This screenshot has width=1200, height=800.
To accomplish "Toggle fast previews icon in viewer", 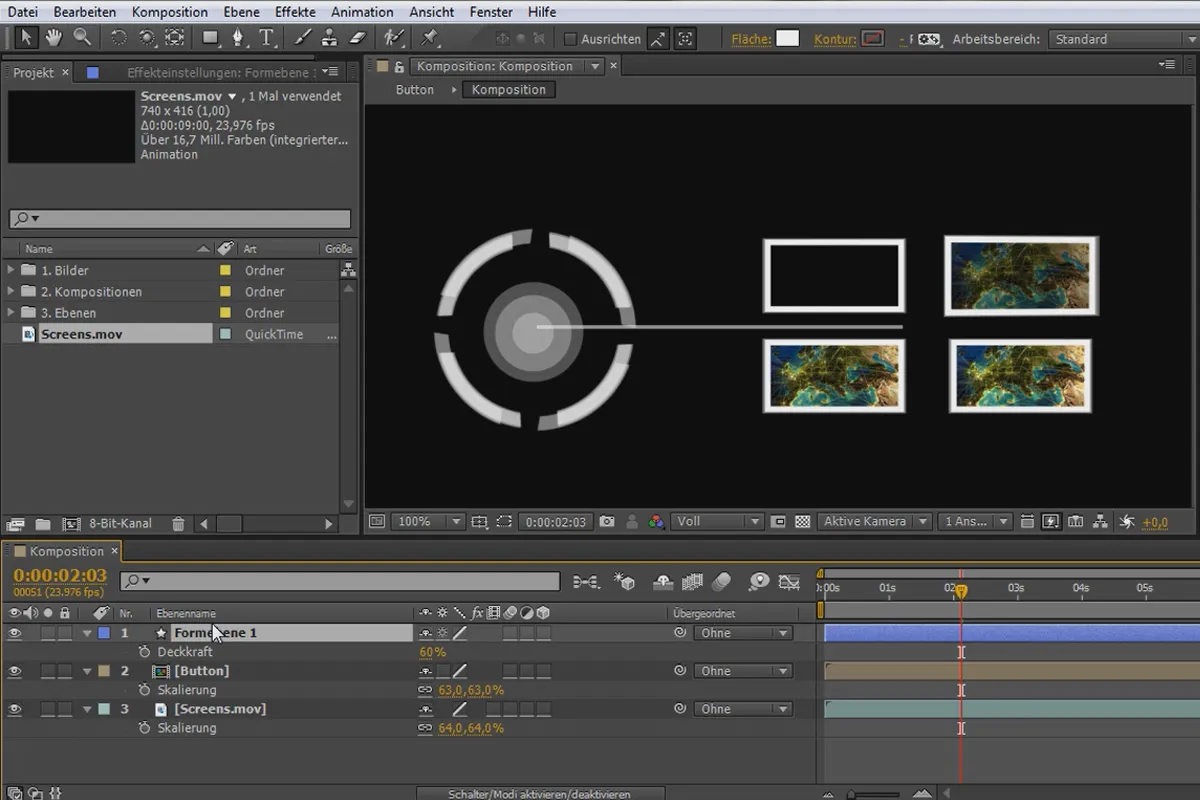I will [1051, 522].
